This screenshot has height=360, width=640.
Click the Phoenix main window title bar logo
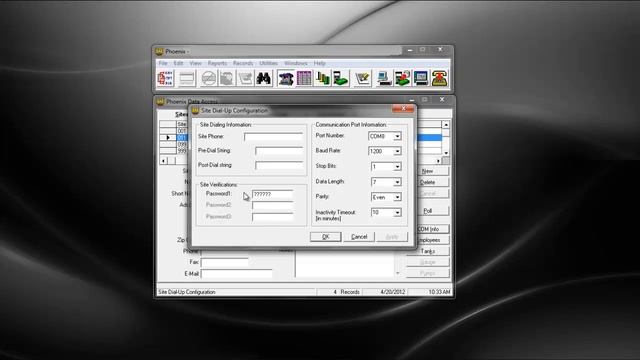click(x=159, y=51)
